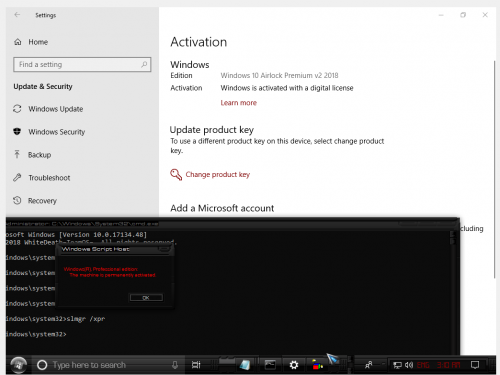Close the Settings window

pyautogui.click(x=485, y=15)
